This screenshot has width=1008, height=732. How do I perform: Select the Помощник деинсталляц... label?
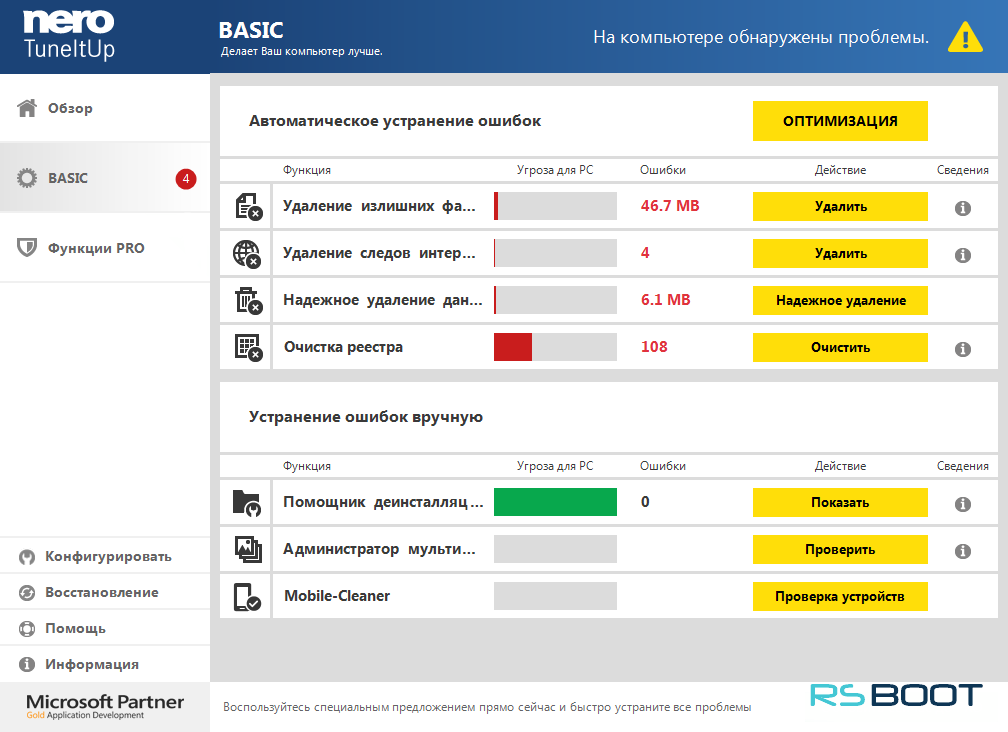click(x=383, y=502)
